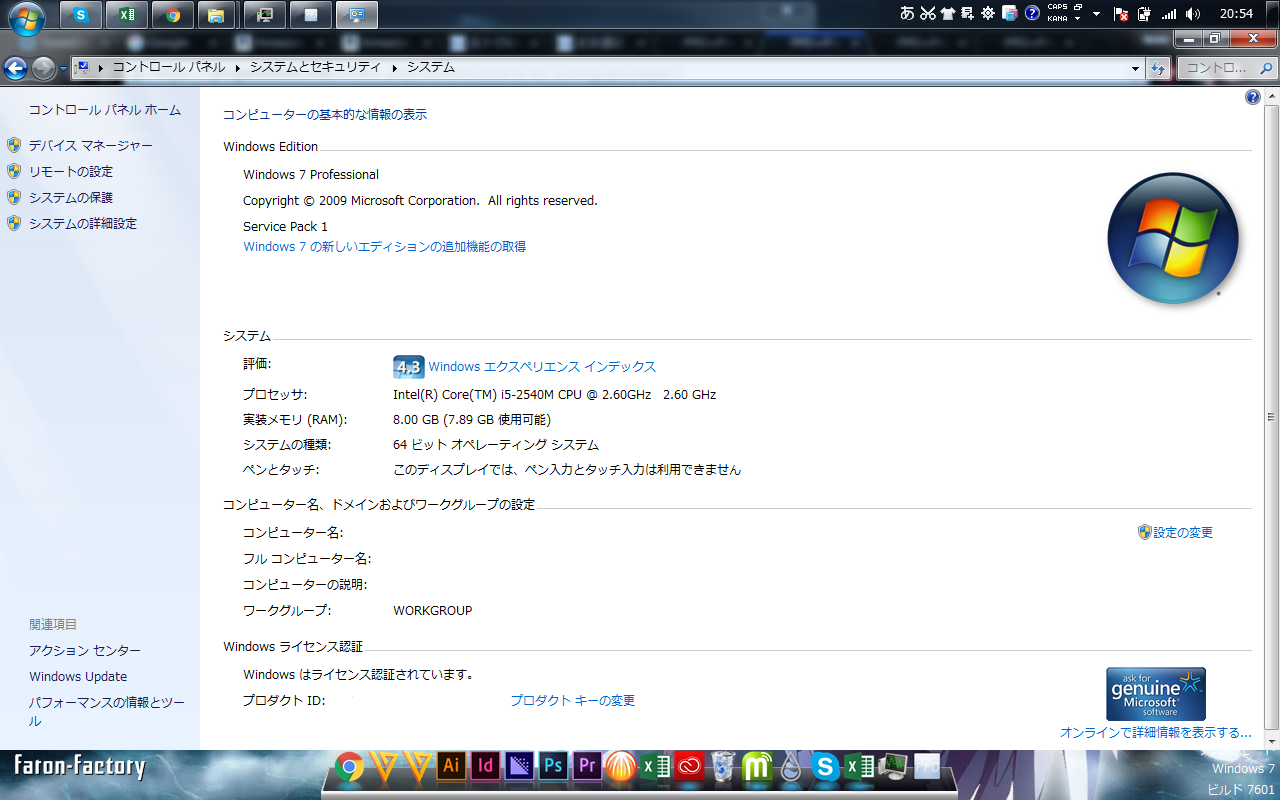The height and width of the screenshot is (800, 1280).
Task: Open Adobe Illustrator from the dock
Action: 451,767
